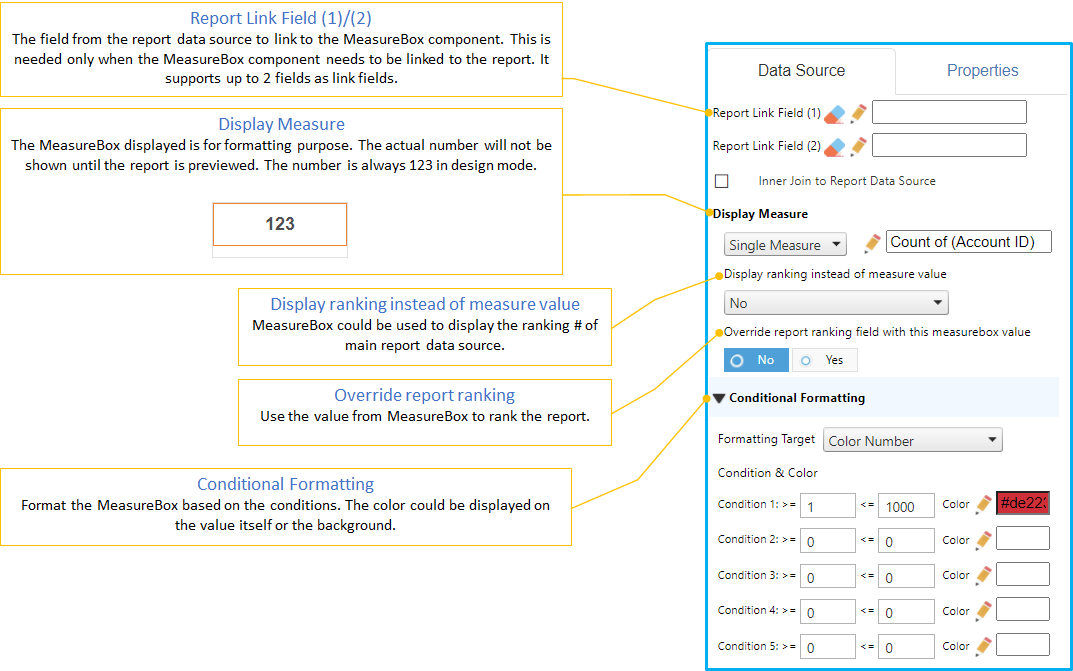Viewport: 1073px width, 671px height.
Task: Click the empty color box for Condition 3
Action: tap(1022, 574)
